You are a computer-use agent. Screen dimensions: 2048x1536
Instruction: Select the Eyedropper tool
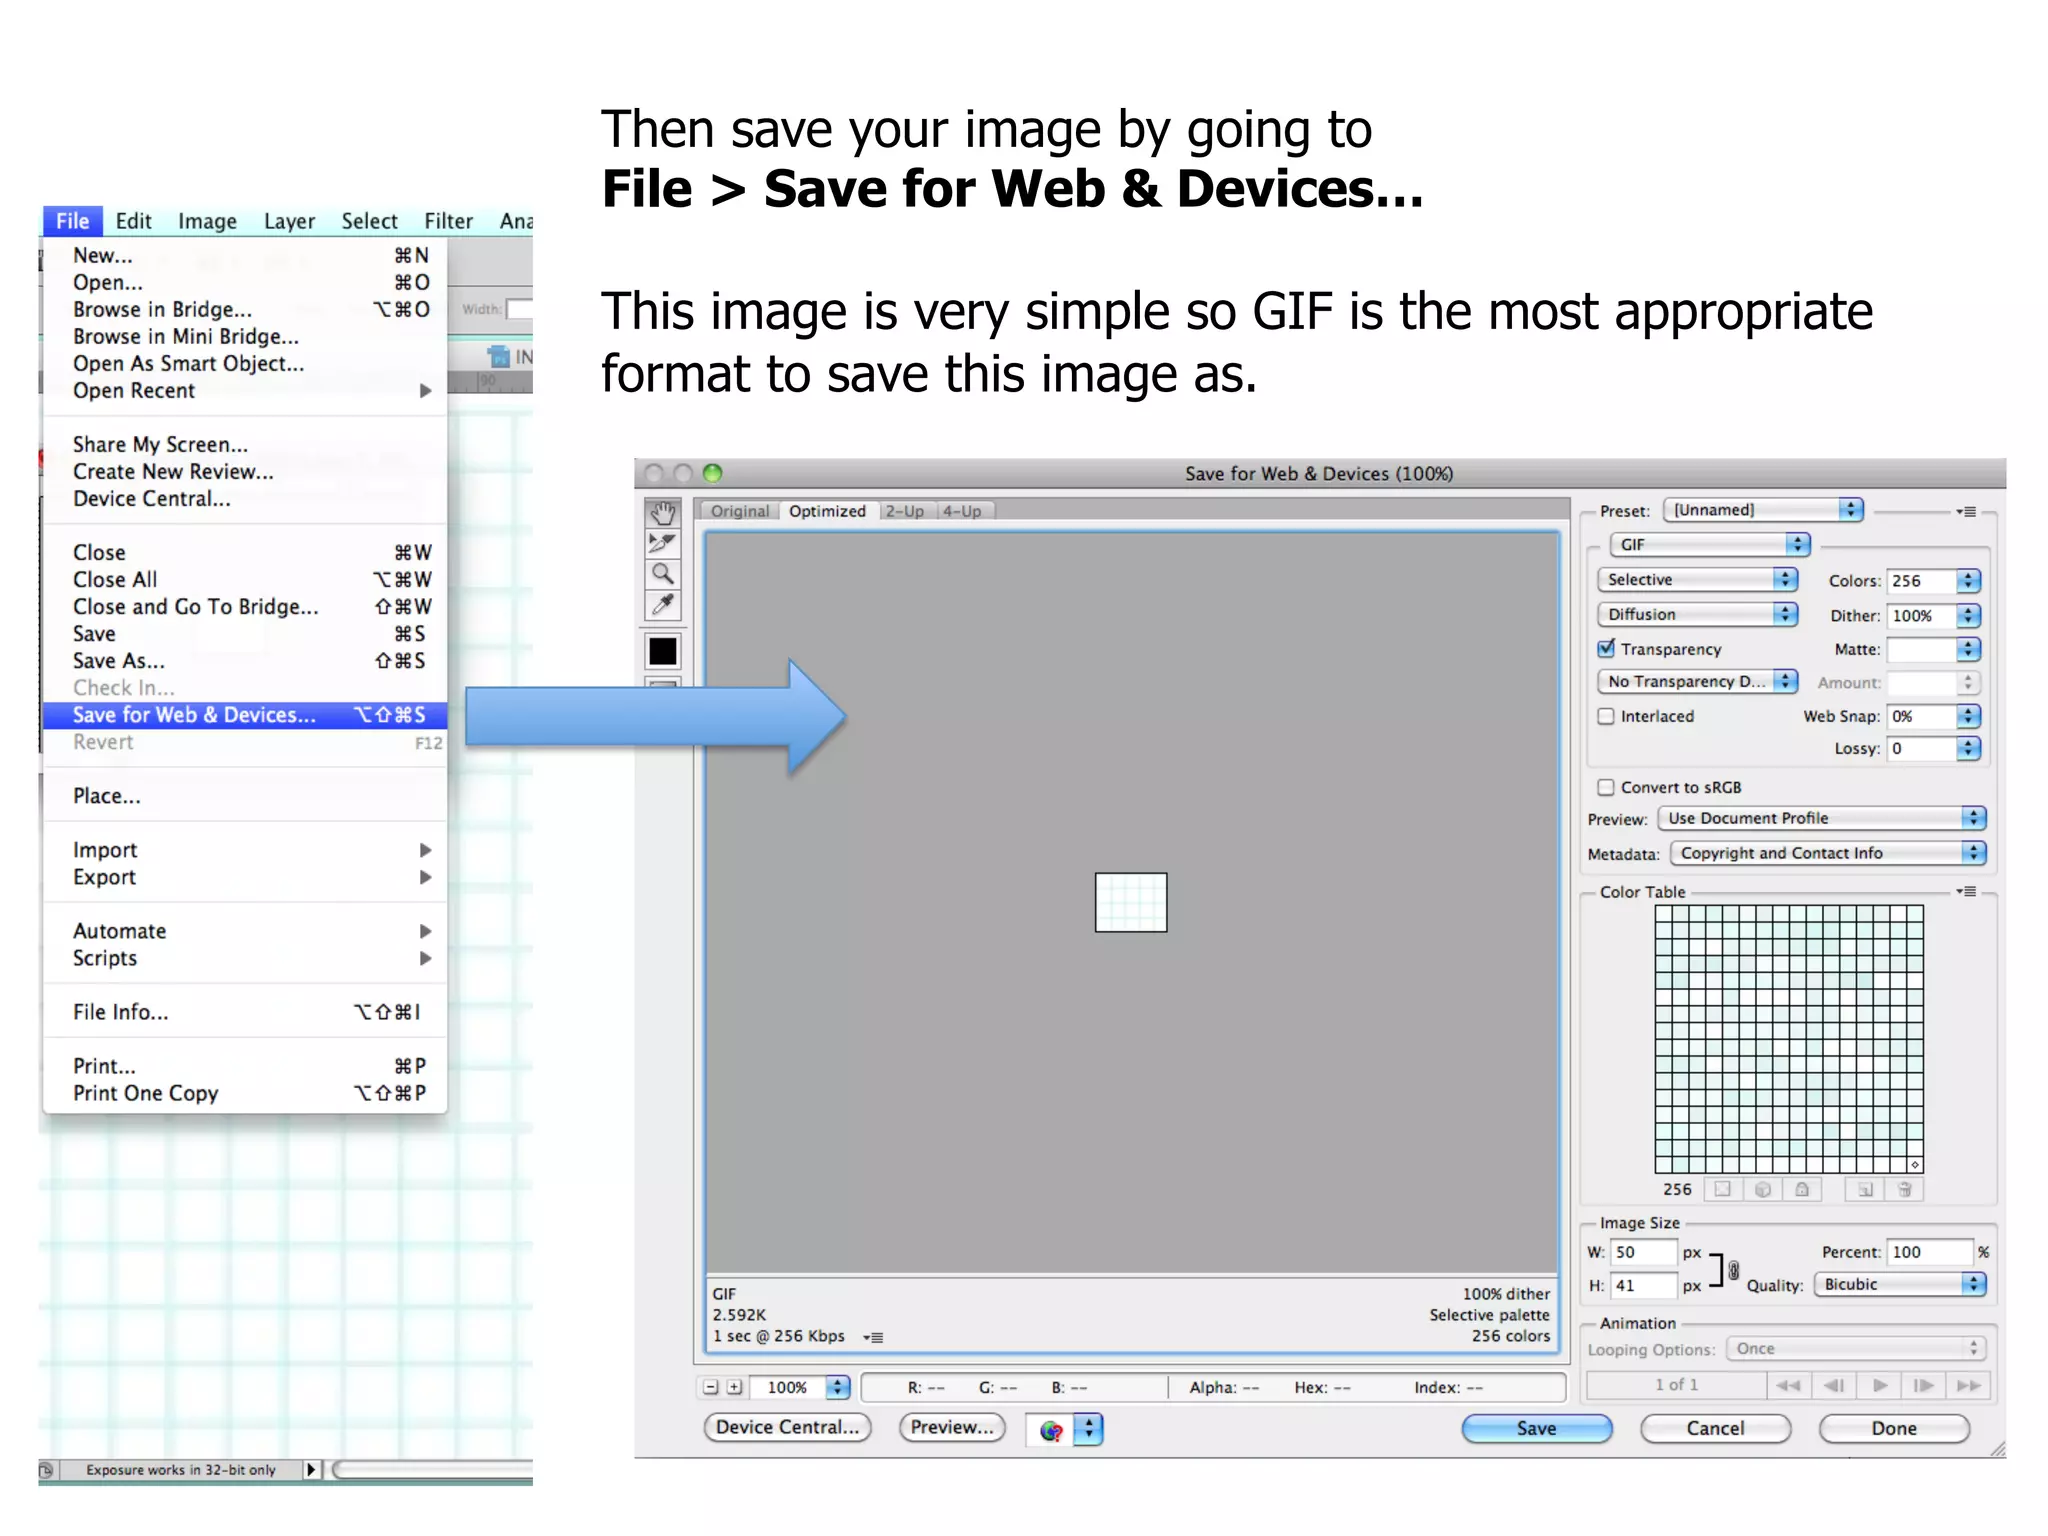[662, 605]
